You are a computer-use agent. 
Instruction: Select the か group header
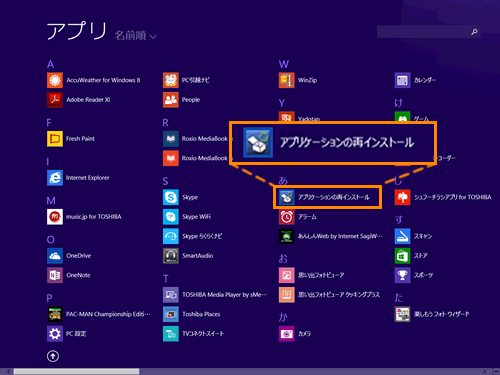coord(283,317)
